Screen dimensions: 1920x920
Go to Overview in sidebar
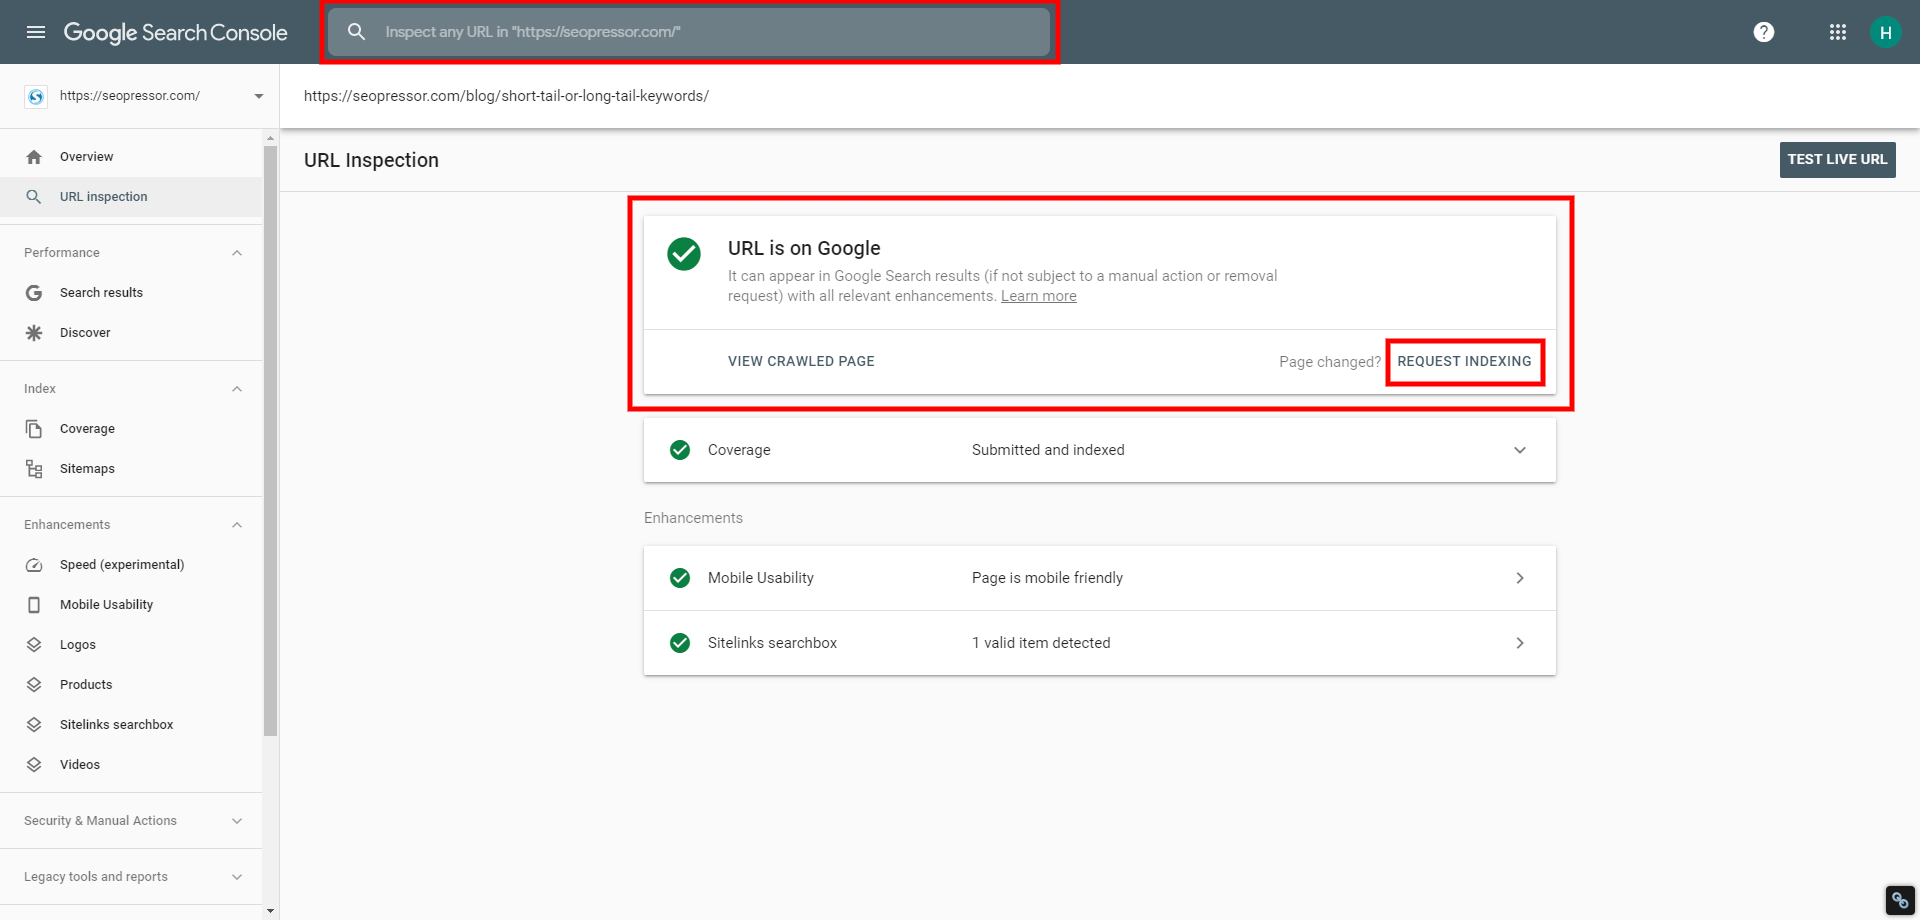pyautogui.click(x=131, y=157)
